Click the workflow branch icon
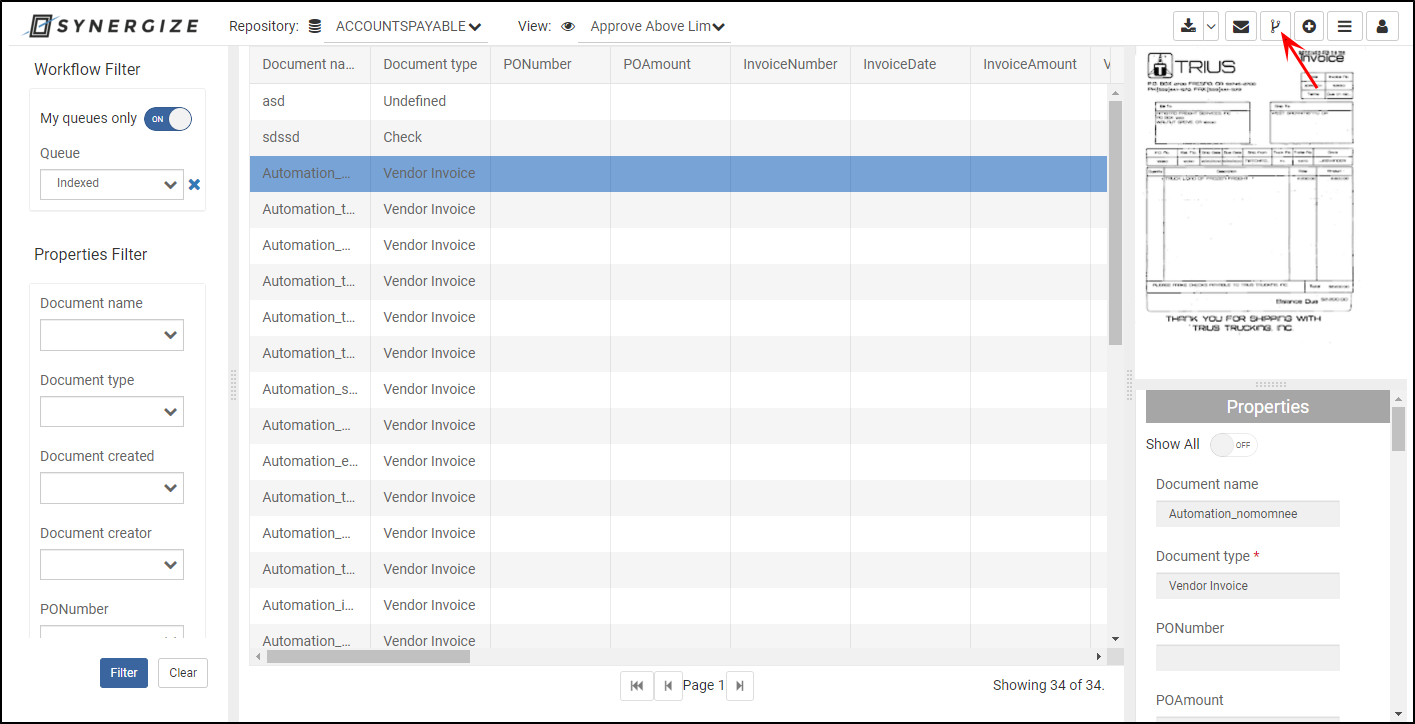The width and height of the screenshot is (1415, 724). tap(1275, 26)
